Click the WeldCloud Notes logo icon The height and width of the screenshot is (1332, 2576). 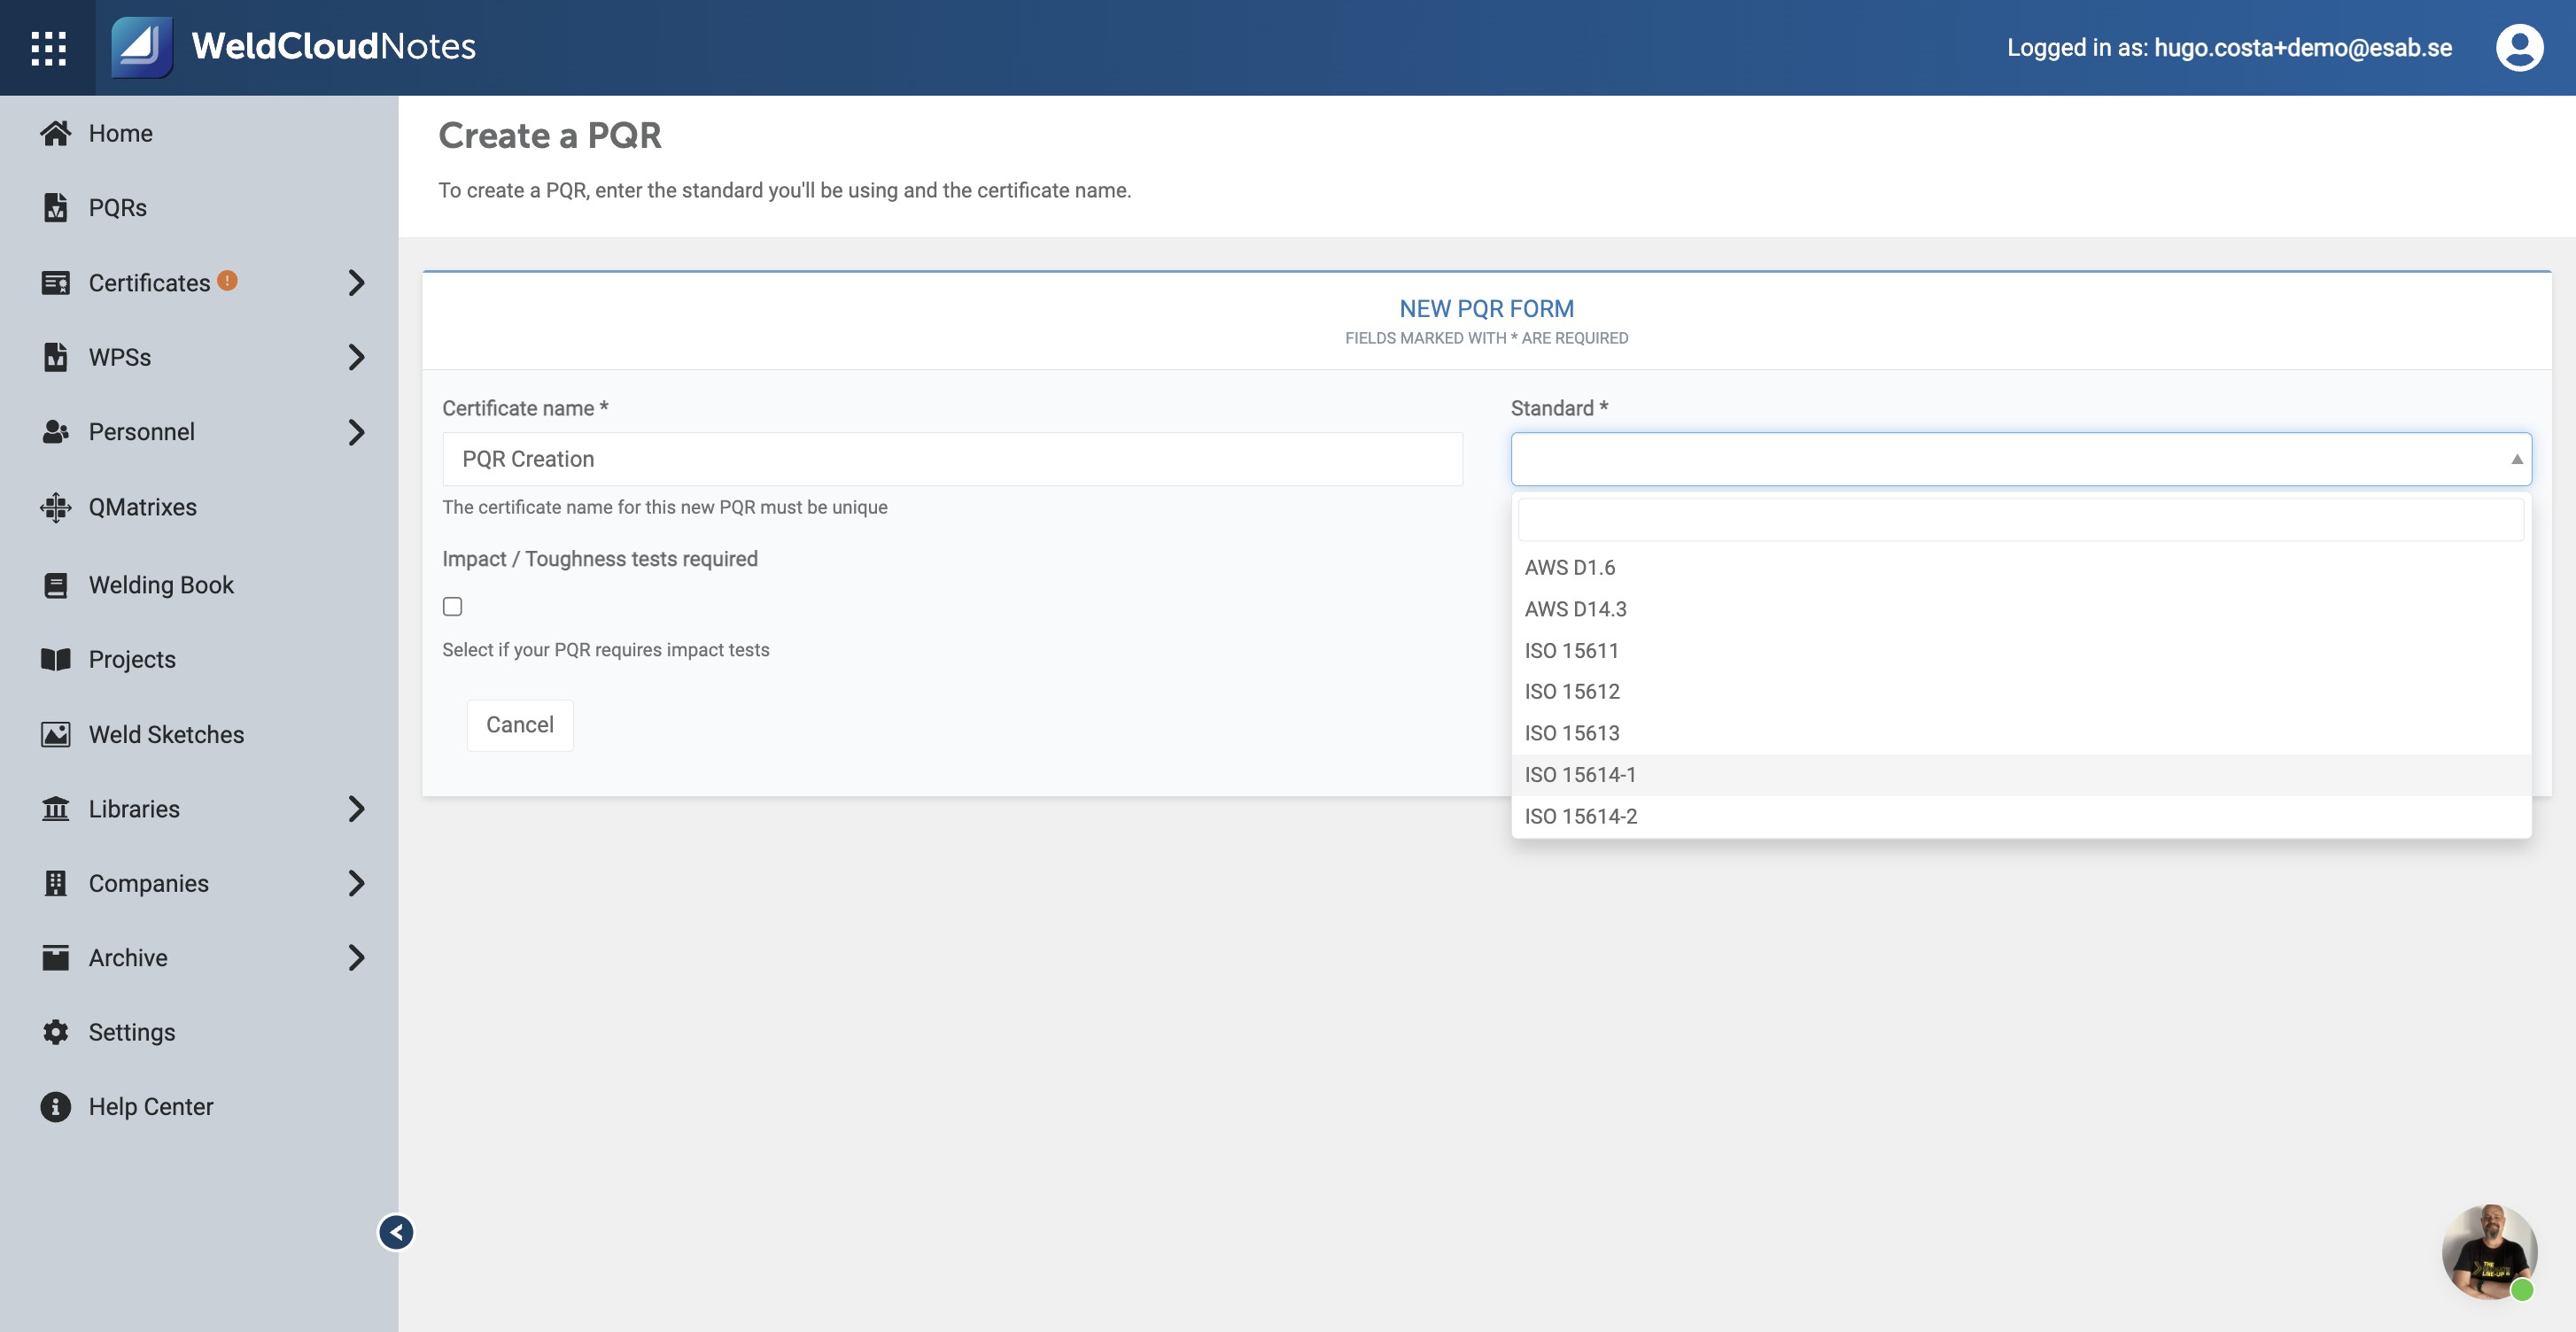(x=141, y=47)
